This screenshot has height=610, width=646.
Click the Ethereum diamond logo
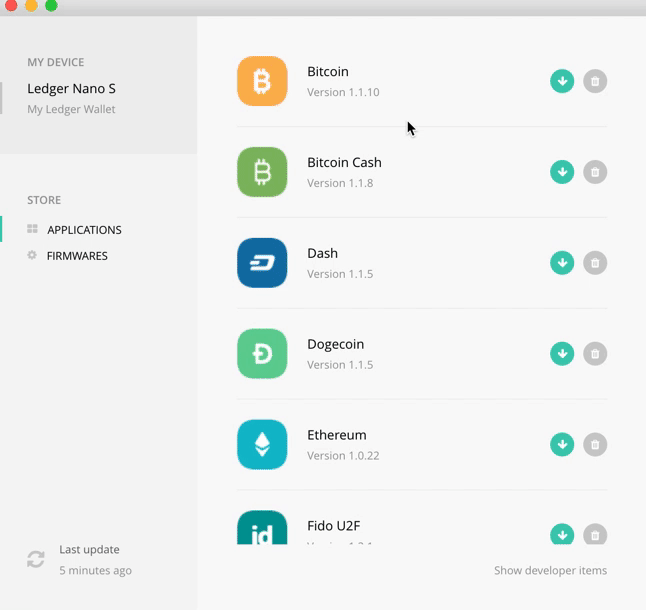click(262, 444)
